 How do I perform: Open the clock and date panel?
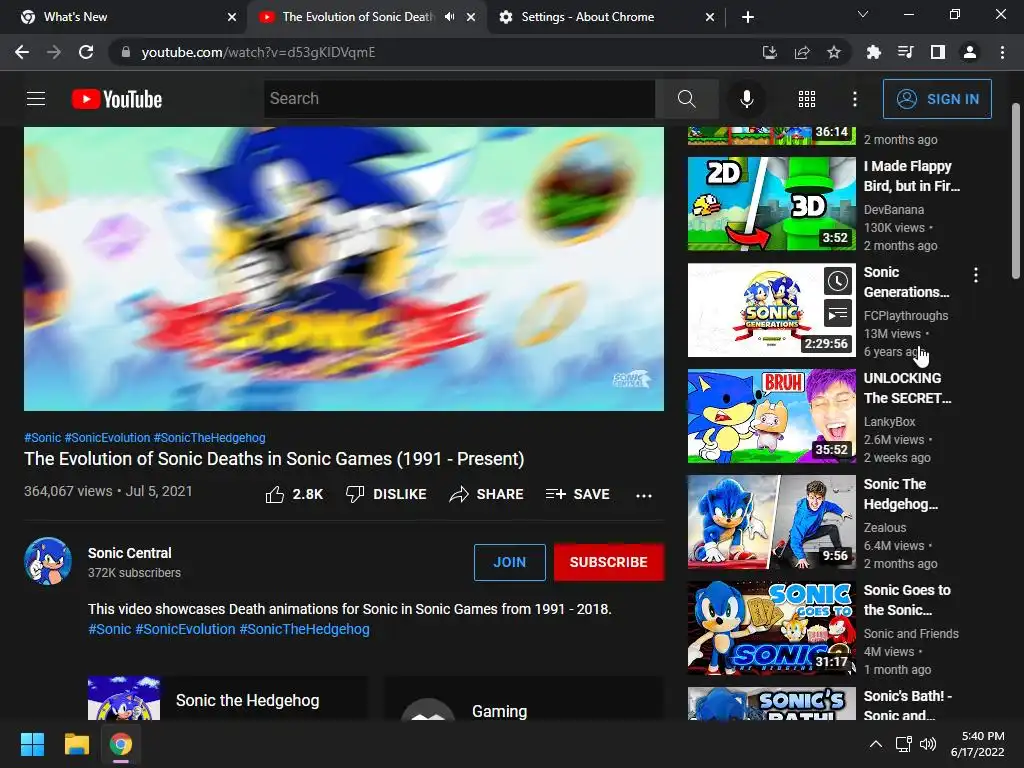978,744
